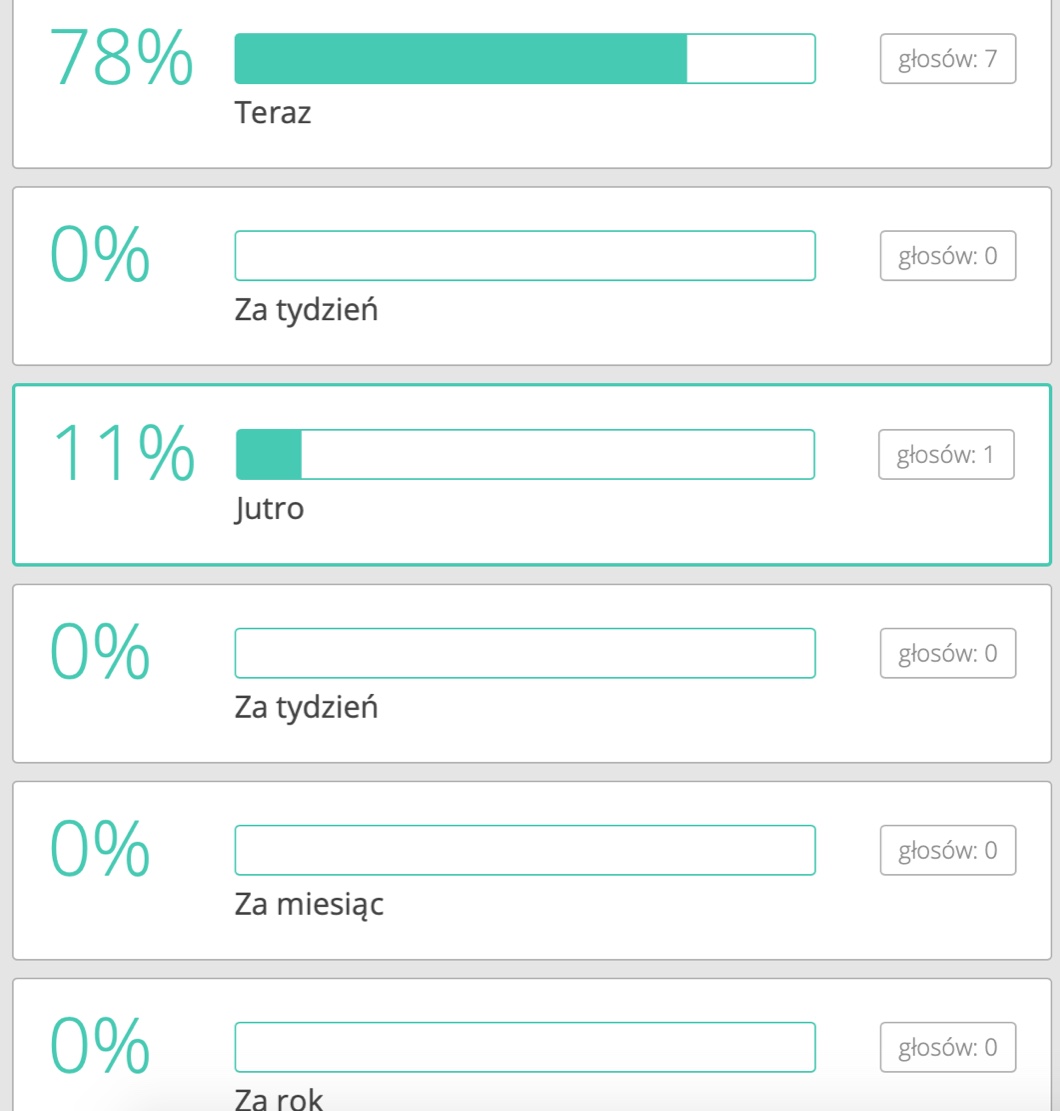Click the 11% percentage for Jutro
Viewport: 1060px width, 1111px height.
point(123,454)
